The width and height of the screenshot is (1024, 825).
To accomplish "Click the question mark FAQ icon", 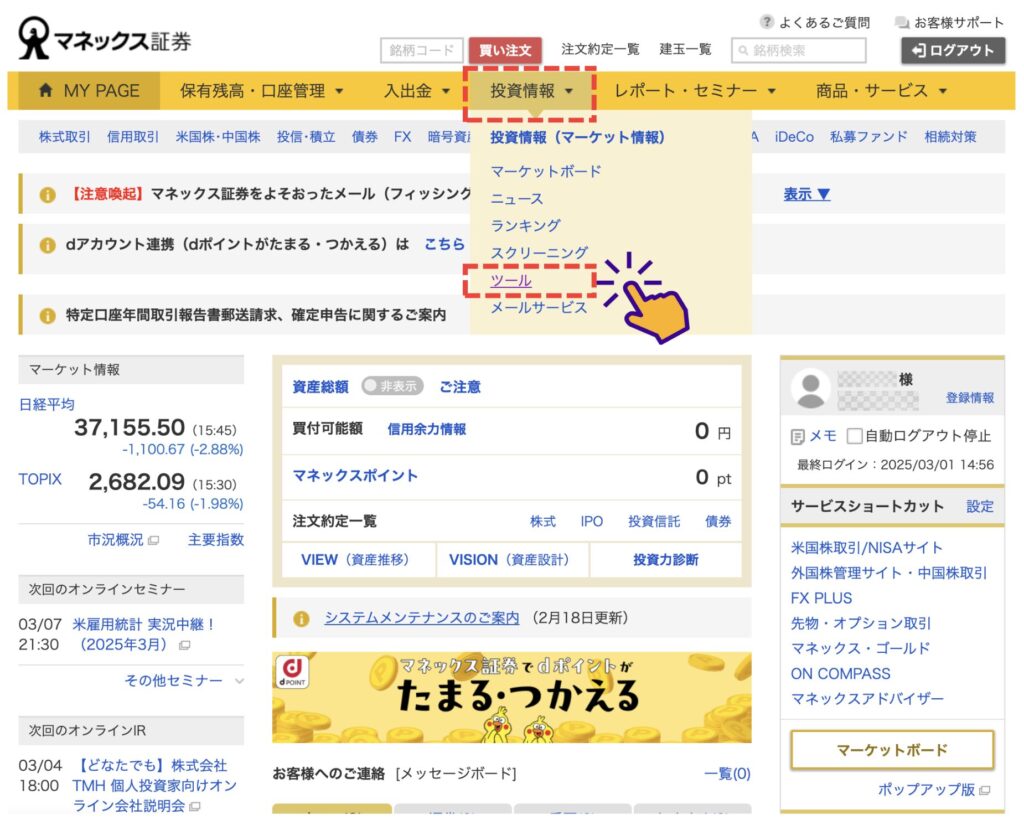I will tap(767, 22).
